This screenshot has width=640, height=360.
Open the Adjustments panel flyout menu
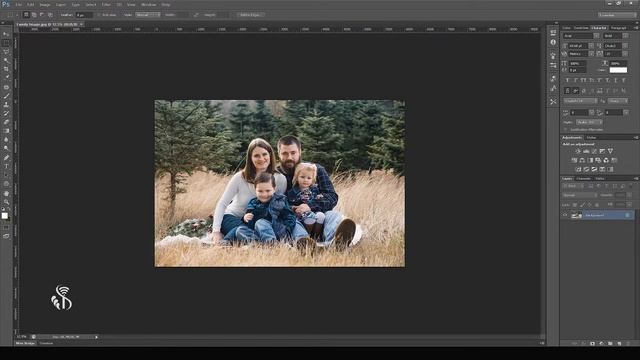pyautogui.click(x=636, y=138)
